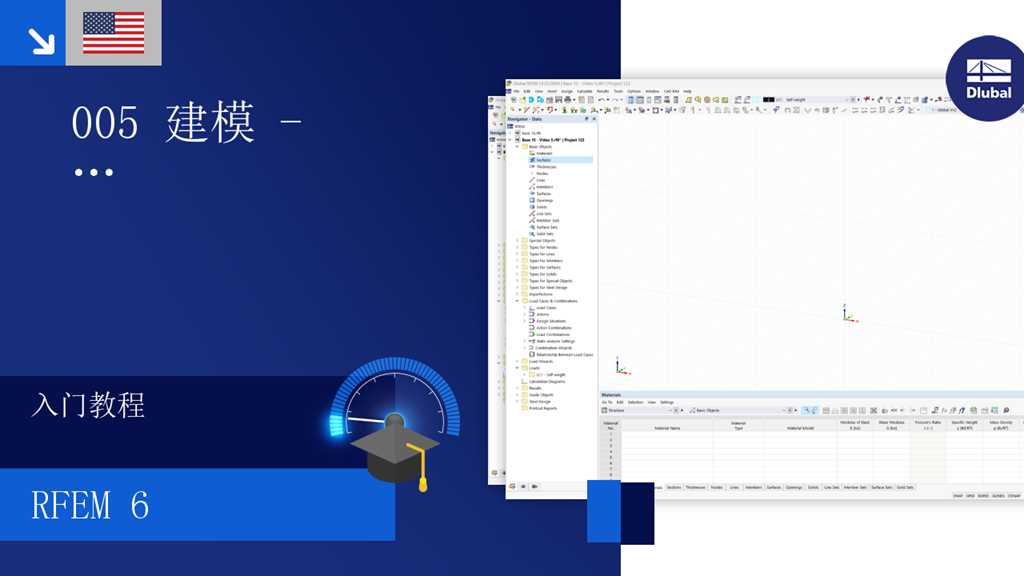This screenshot has width=1024, height=576.
Task: Switch to the Solid Sets table tab
Action: click(x=905, y=487)
